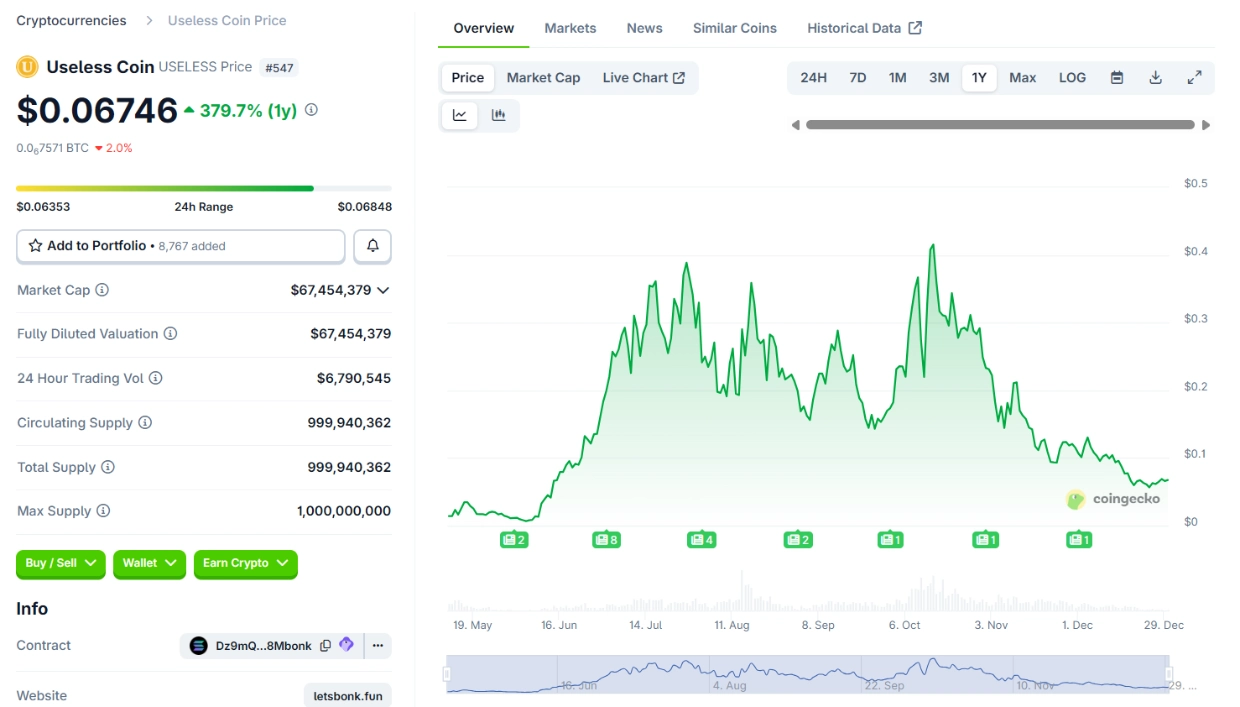The image size is (1240, 707).
Task: Click the price alert bell icon
Action: (x=373, y=246)
